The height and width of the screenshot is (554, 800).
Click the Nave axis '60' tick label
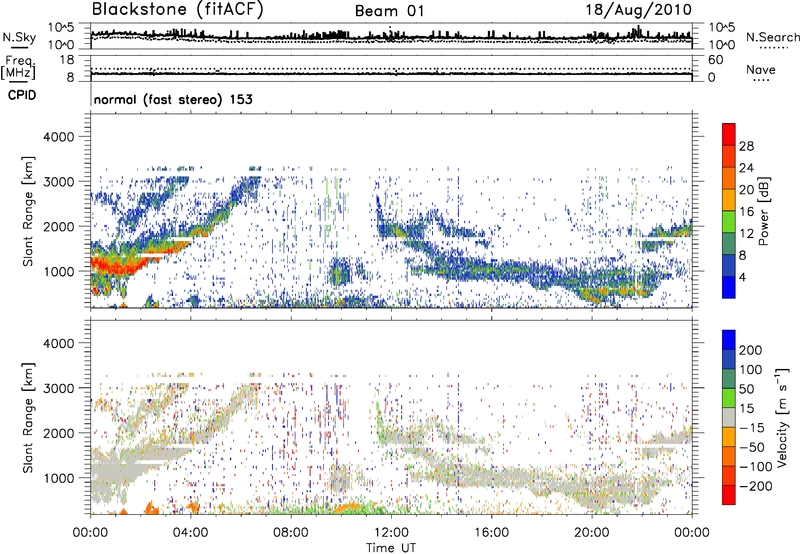[715, 60]
